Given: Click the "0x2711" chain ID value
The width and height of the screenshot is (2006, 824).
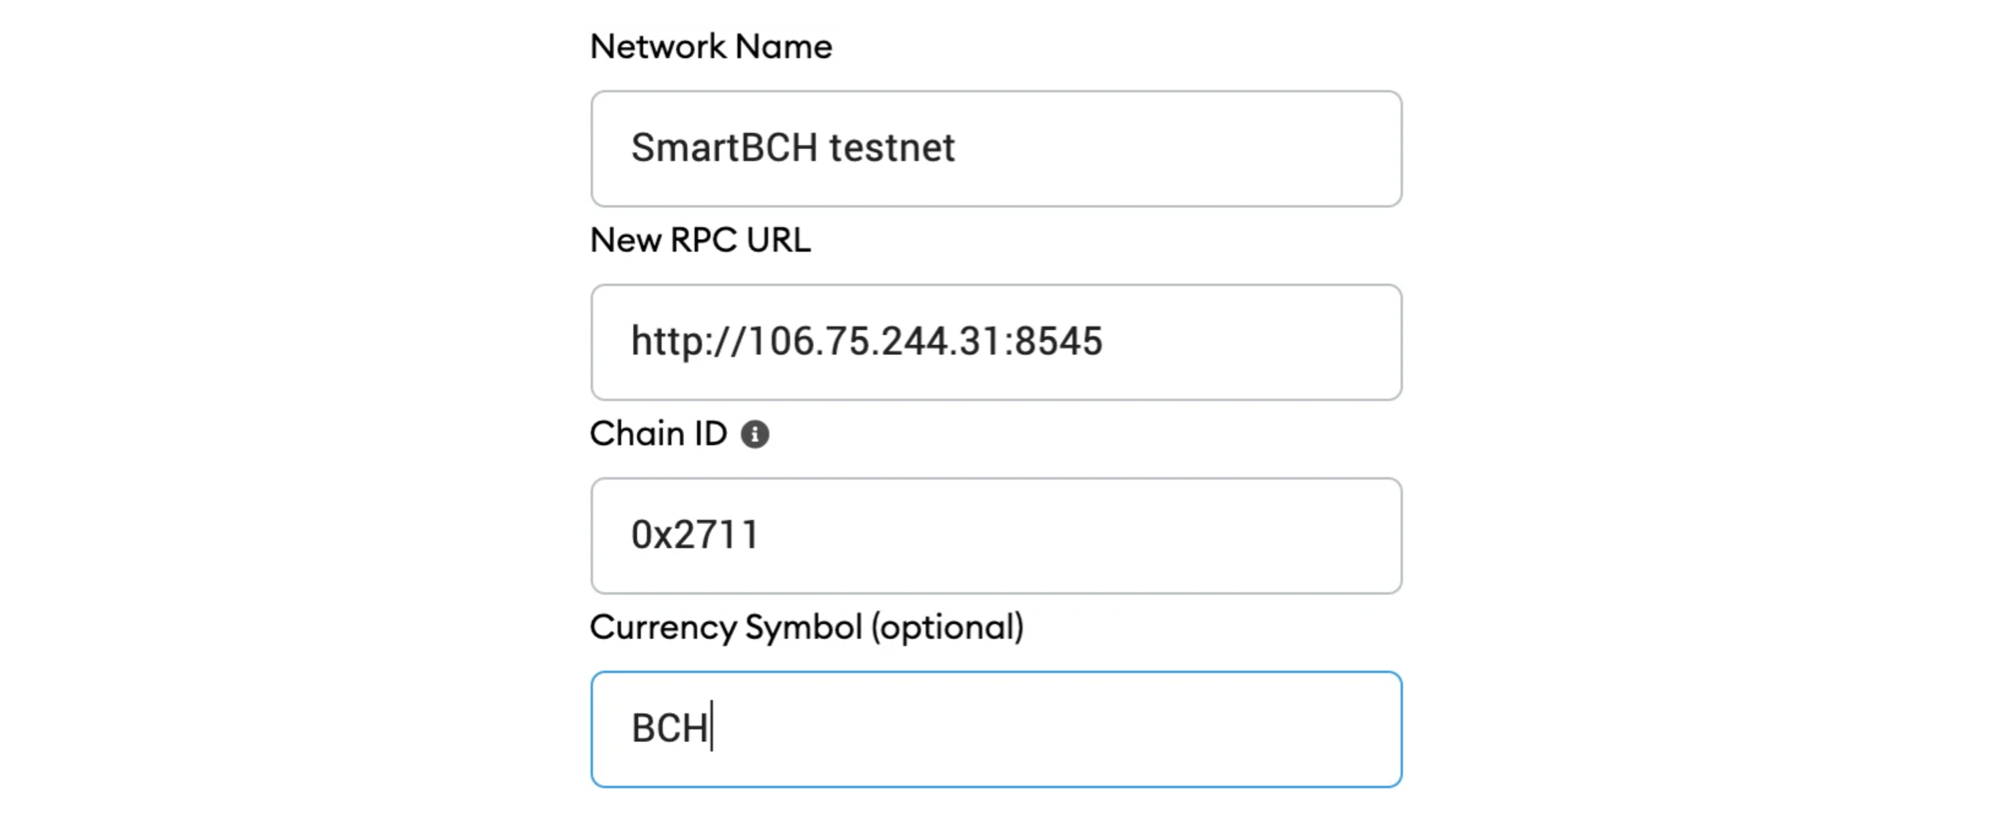Looking at the screenshot, I should click(695, 535).
